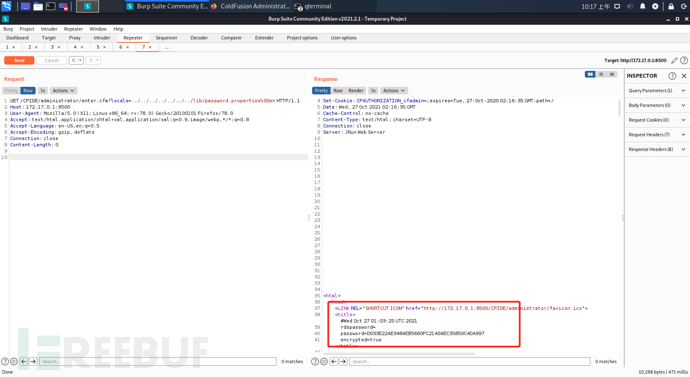The image size is (690, 377).
Task: Switch request view to Pretty
Action: coord(11,91)
